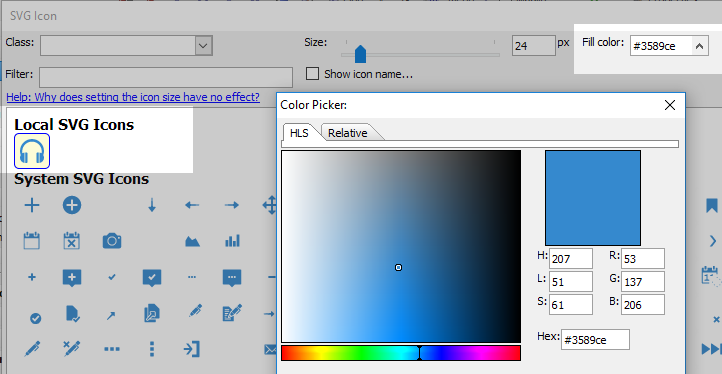Pick the bar chart icon
Screen dimensions: 722x374
point(232,241)
